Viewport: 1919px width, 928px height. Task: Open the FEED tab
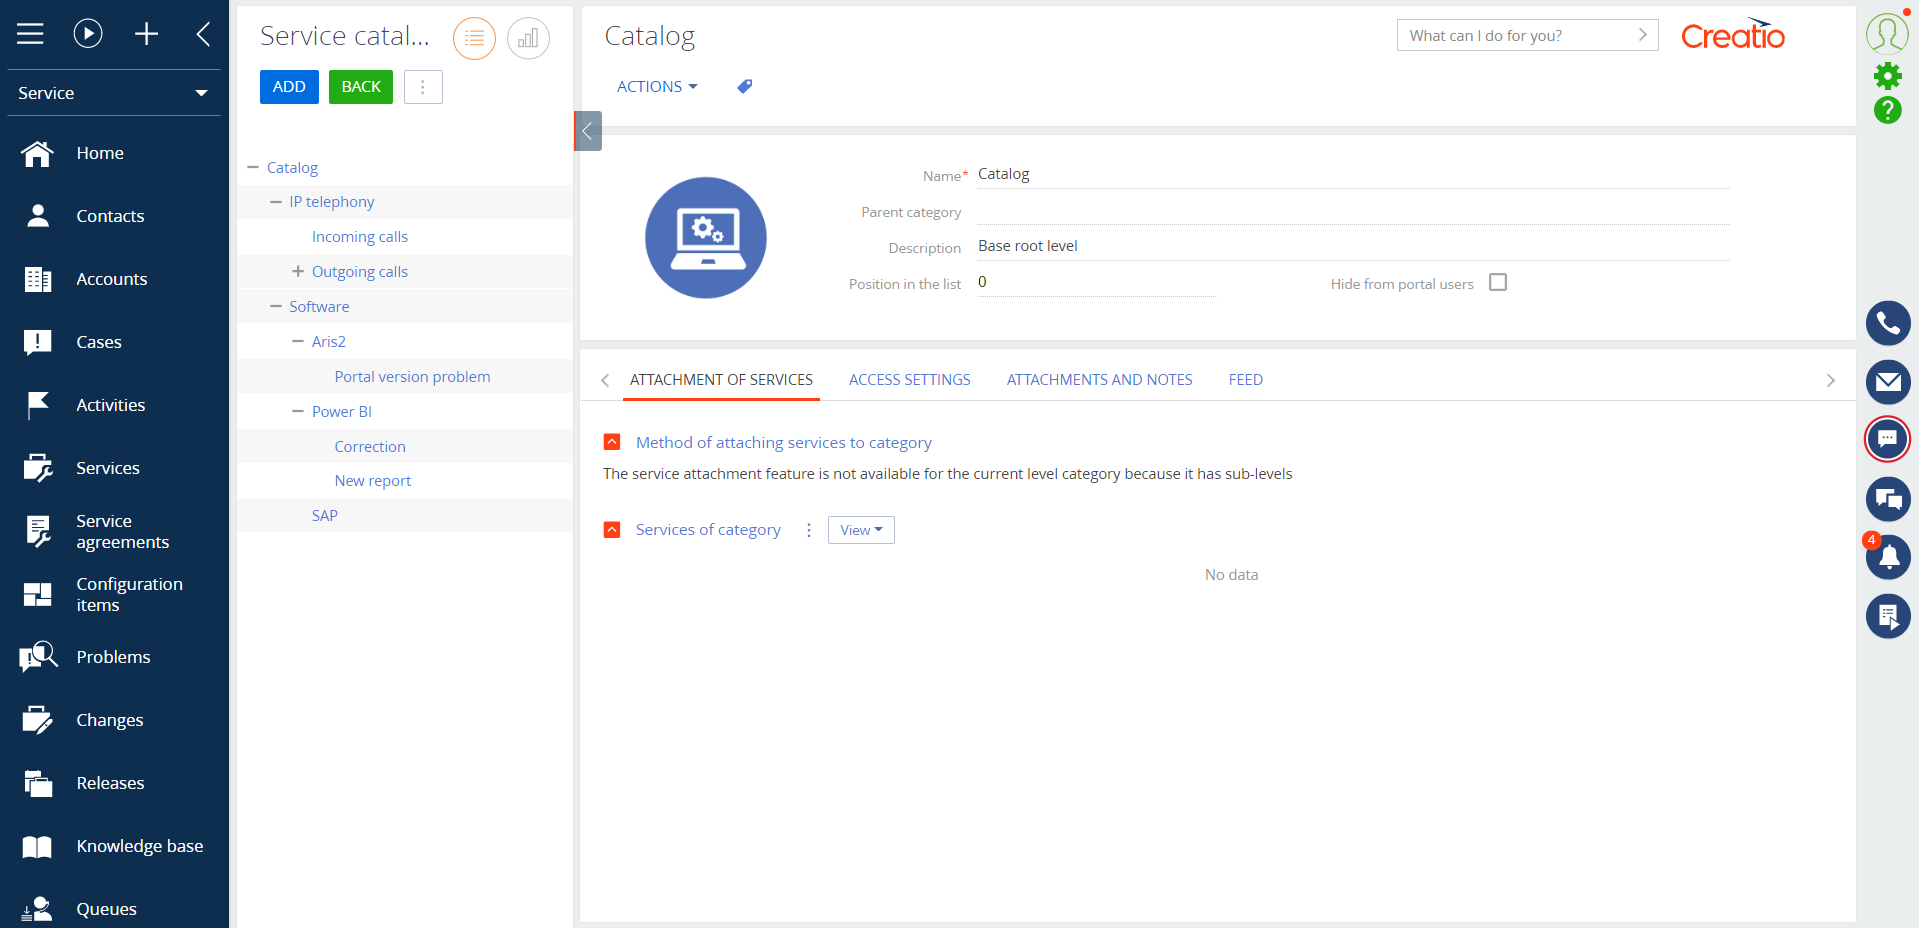(x=1245, y=379)
